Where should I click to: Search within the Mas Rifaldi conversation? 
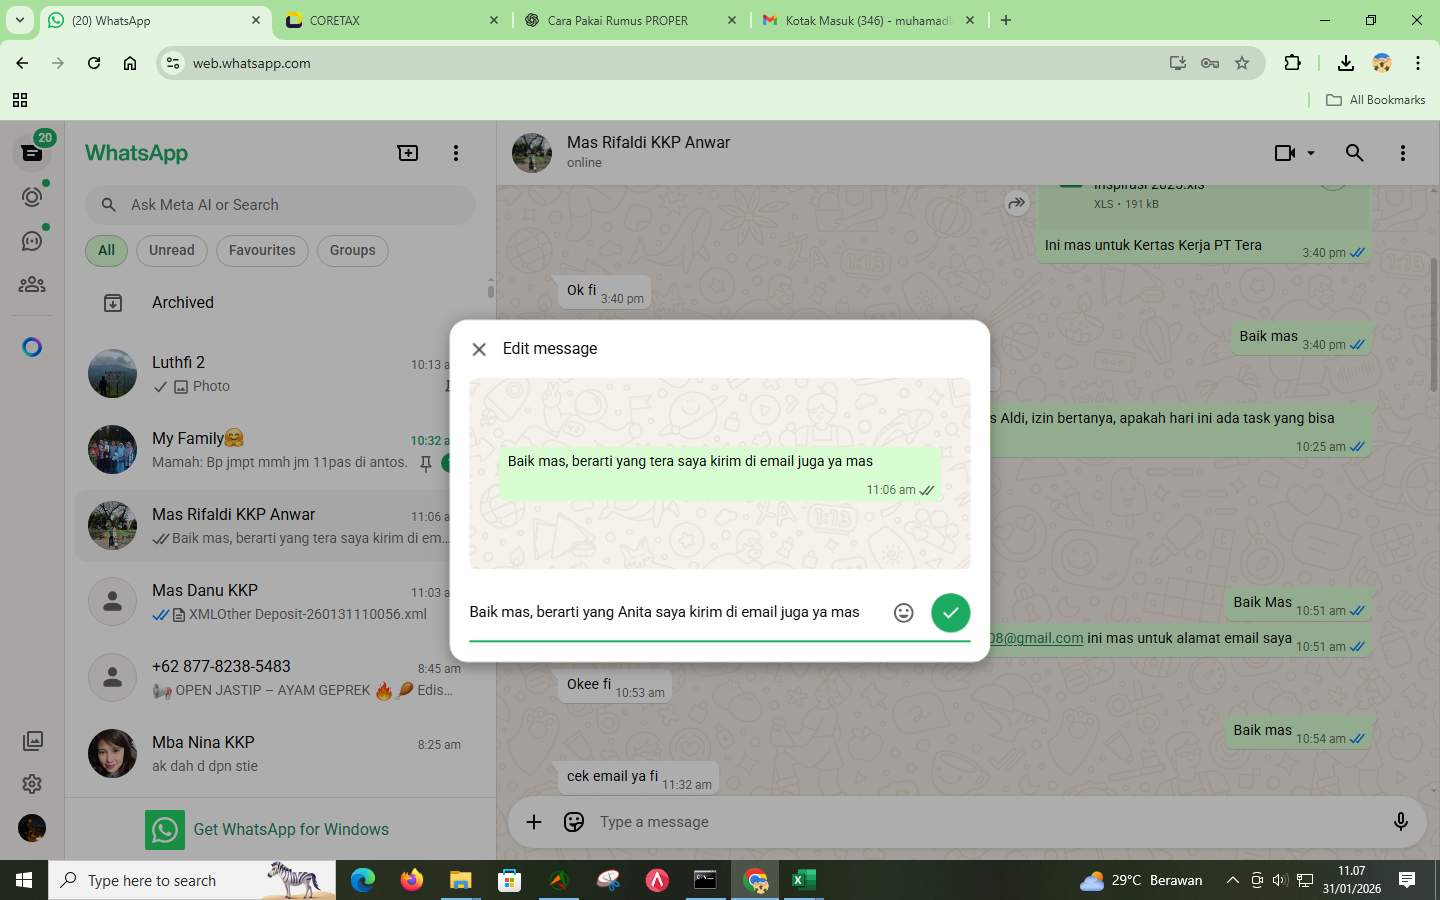[x=1354, y=153]
